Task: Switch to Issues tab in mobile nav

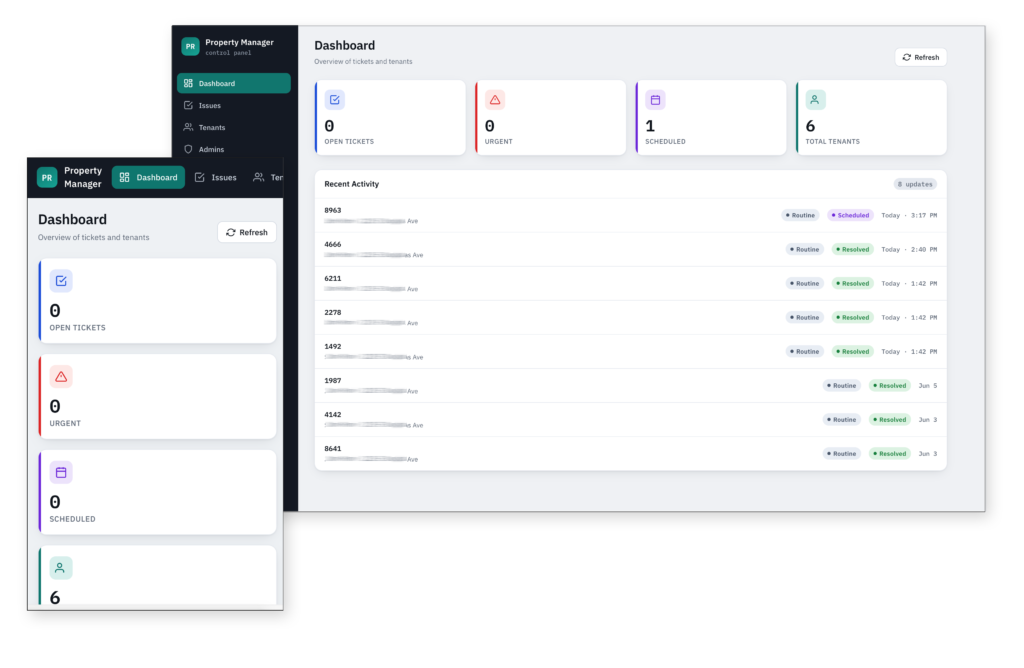Action: [x=216, y=178]
